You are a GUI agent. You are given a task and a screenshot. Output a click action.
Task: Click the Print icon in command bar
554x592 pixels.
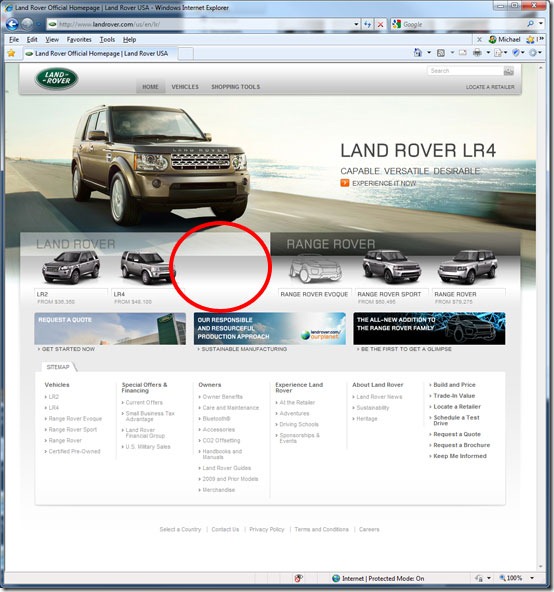(x=477, y=52)
